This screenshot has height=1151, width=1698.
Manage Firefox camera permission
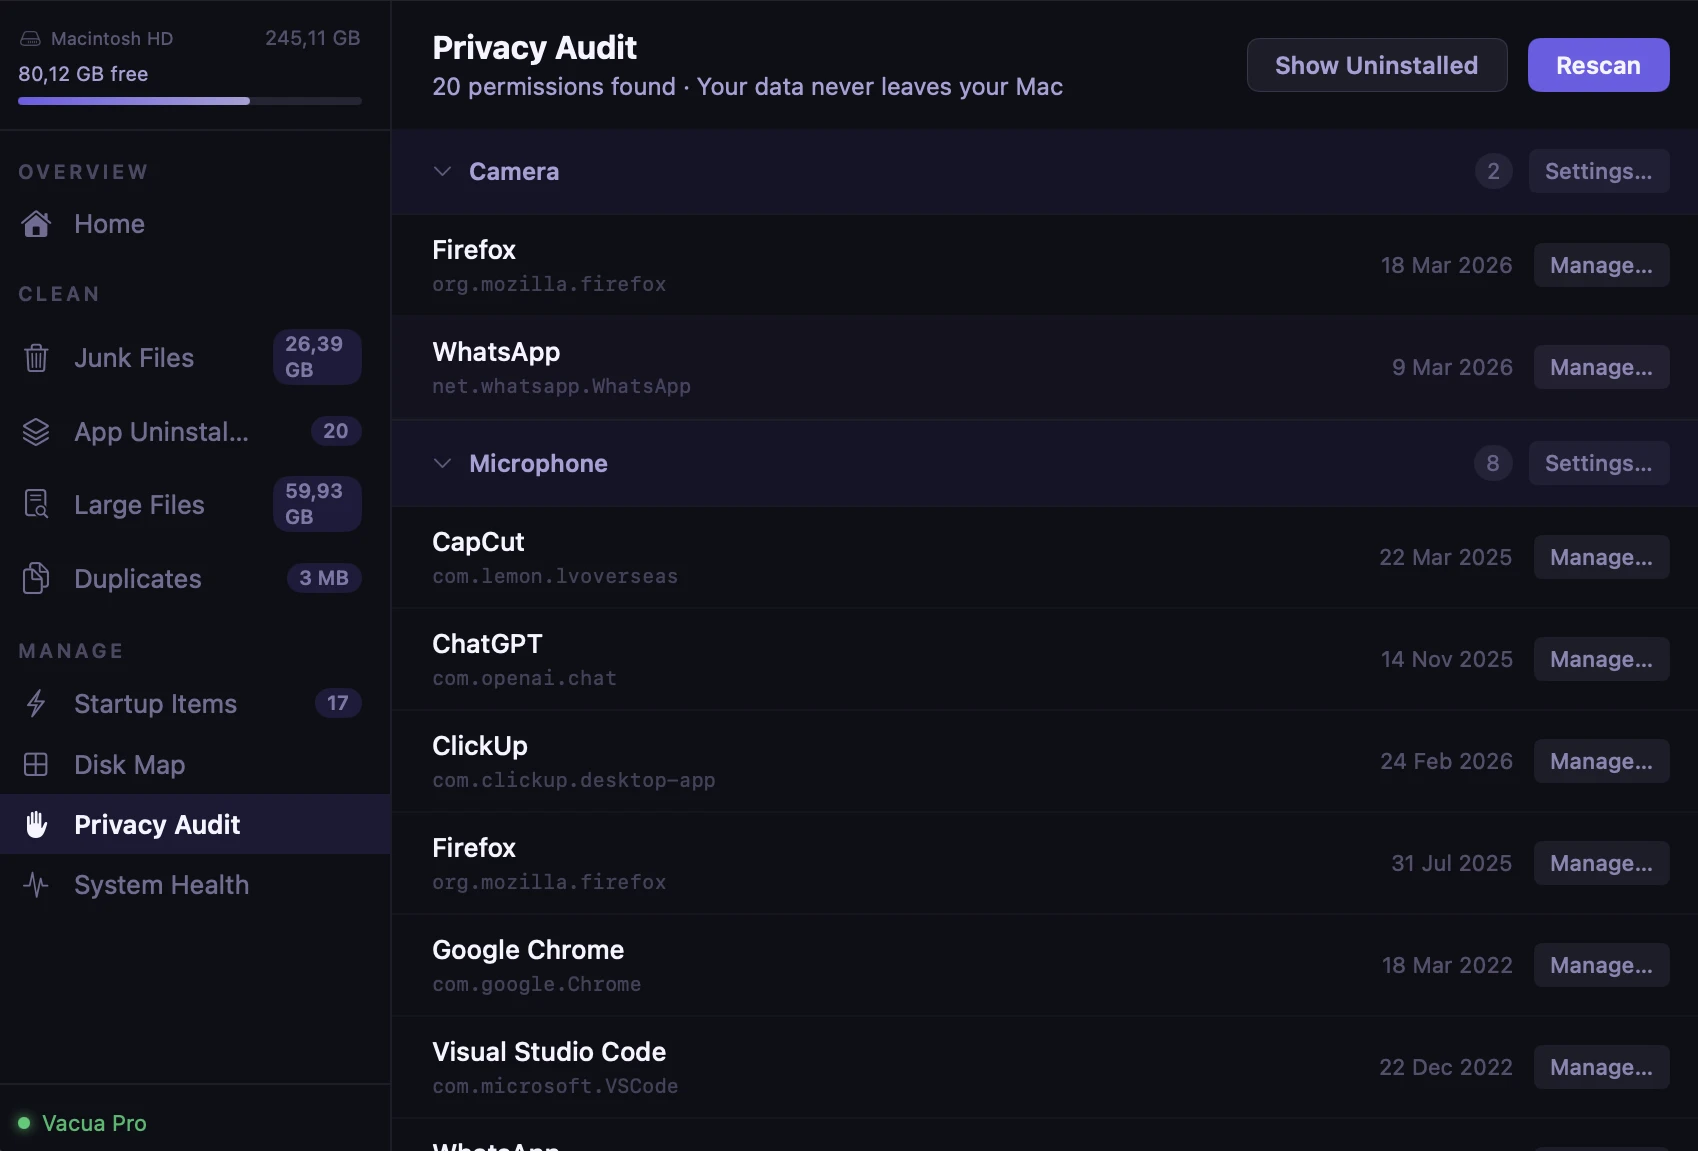1601,265
